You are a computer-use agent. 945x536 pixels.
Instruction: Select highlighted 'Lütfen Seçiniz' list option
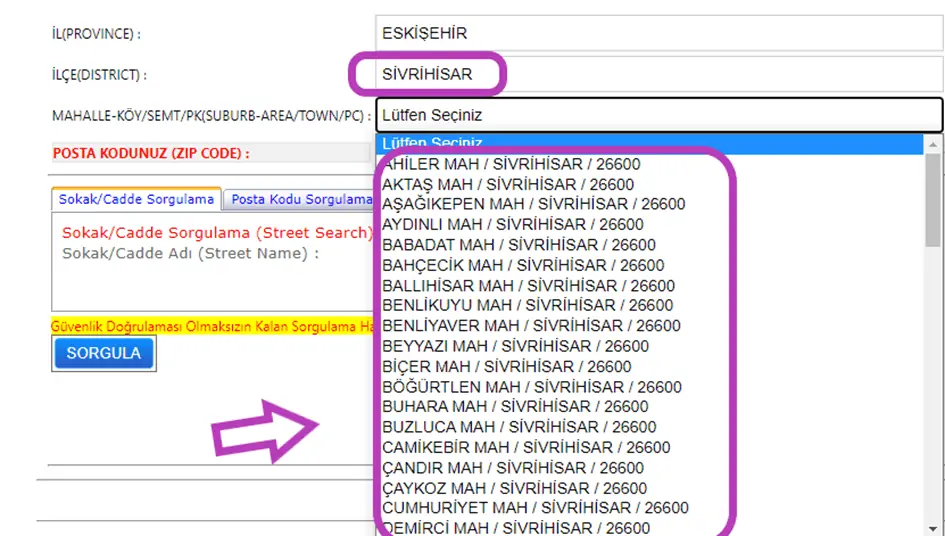coord(648,144)
